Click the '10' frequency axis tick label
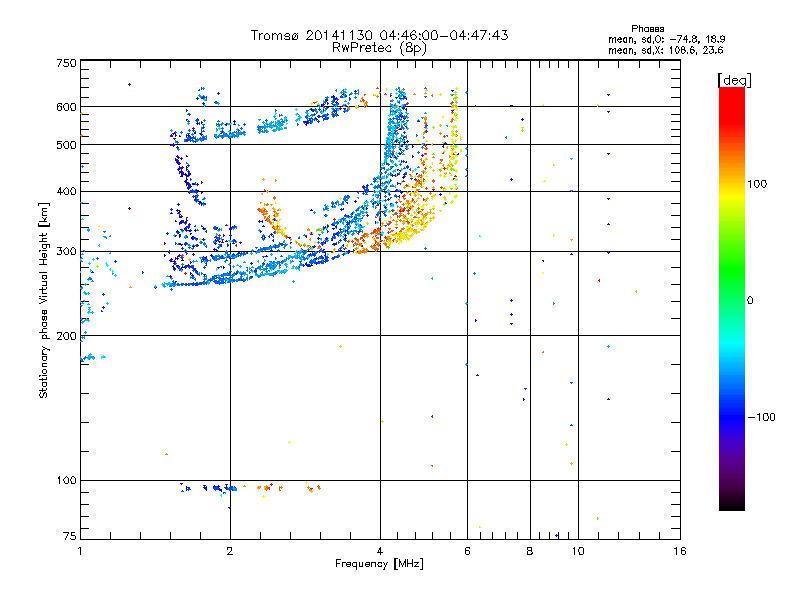 [x=578, y=551]
